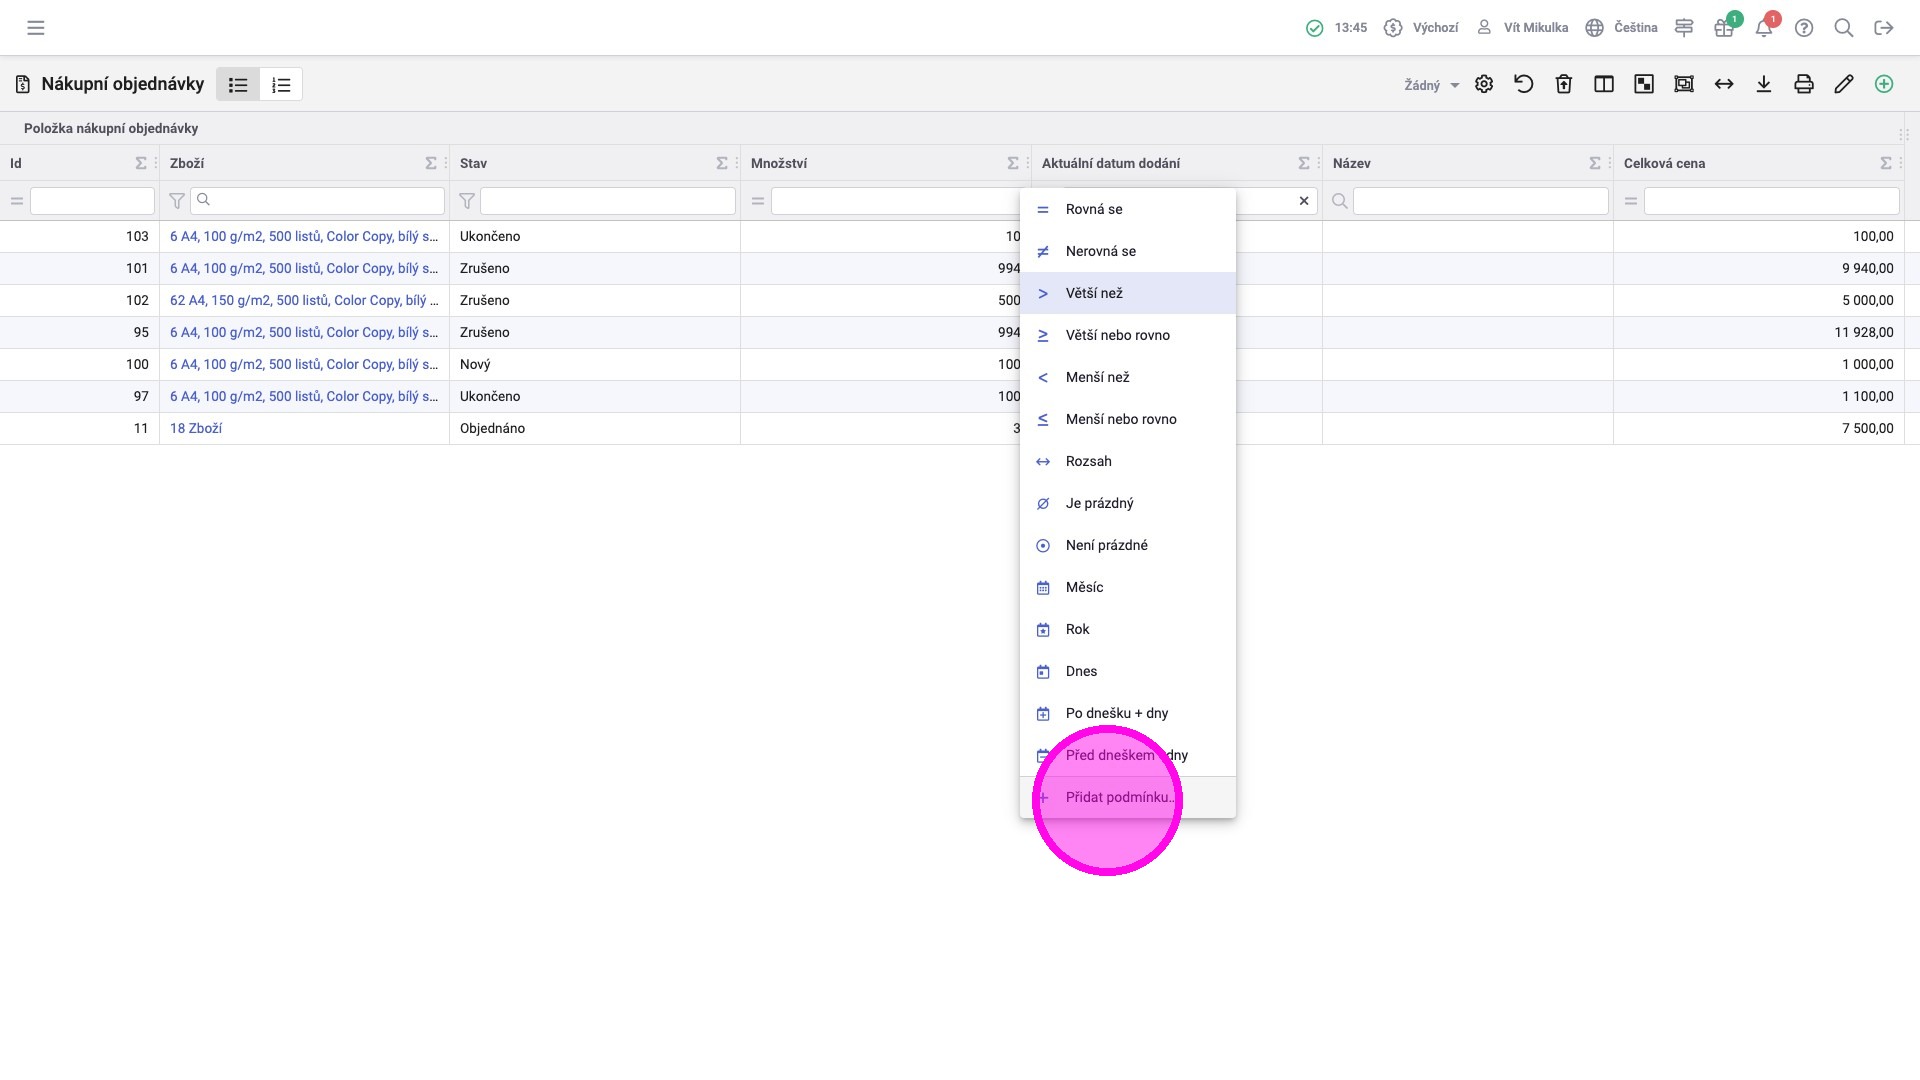Open Stav column filter funnel

point(466,201)
